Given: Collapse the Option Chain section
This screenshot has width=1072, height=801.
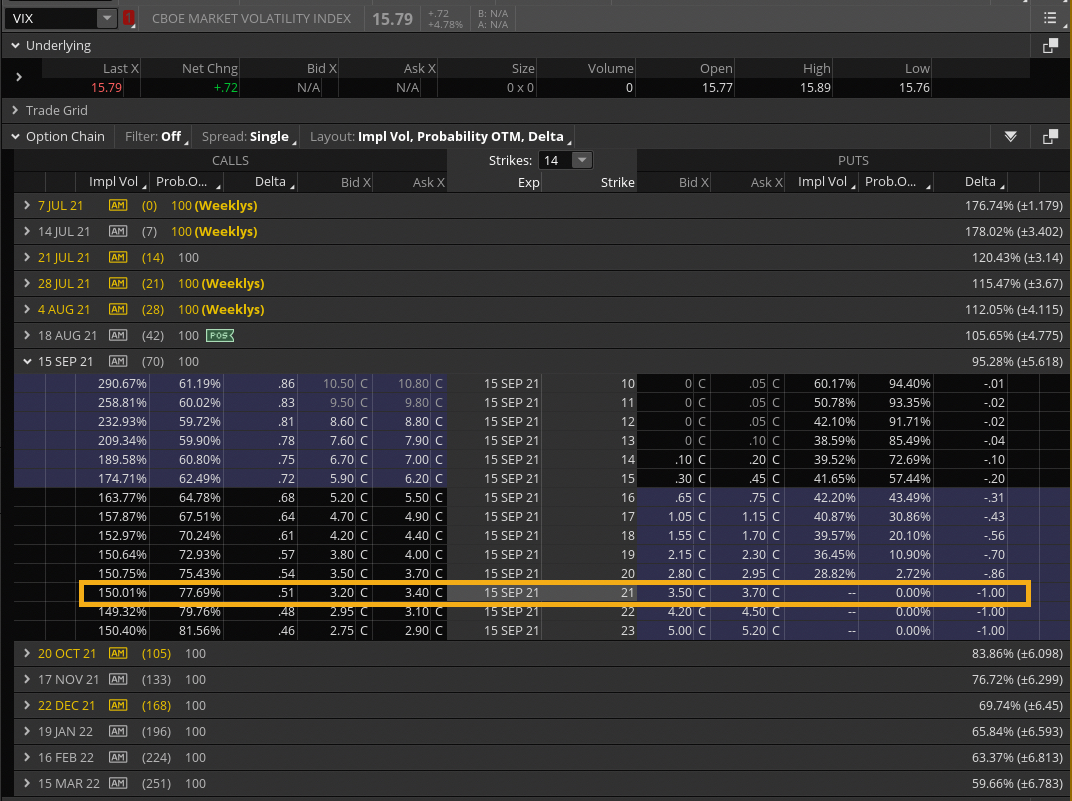Looking at the screenshot, I should (x=15, y=137).
